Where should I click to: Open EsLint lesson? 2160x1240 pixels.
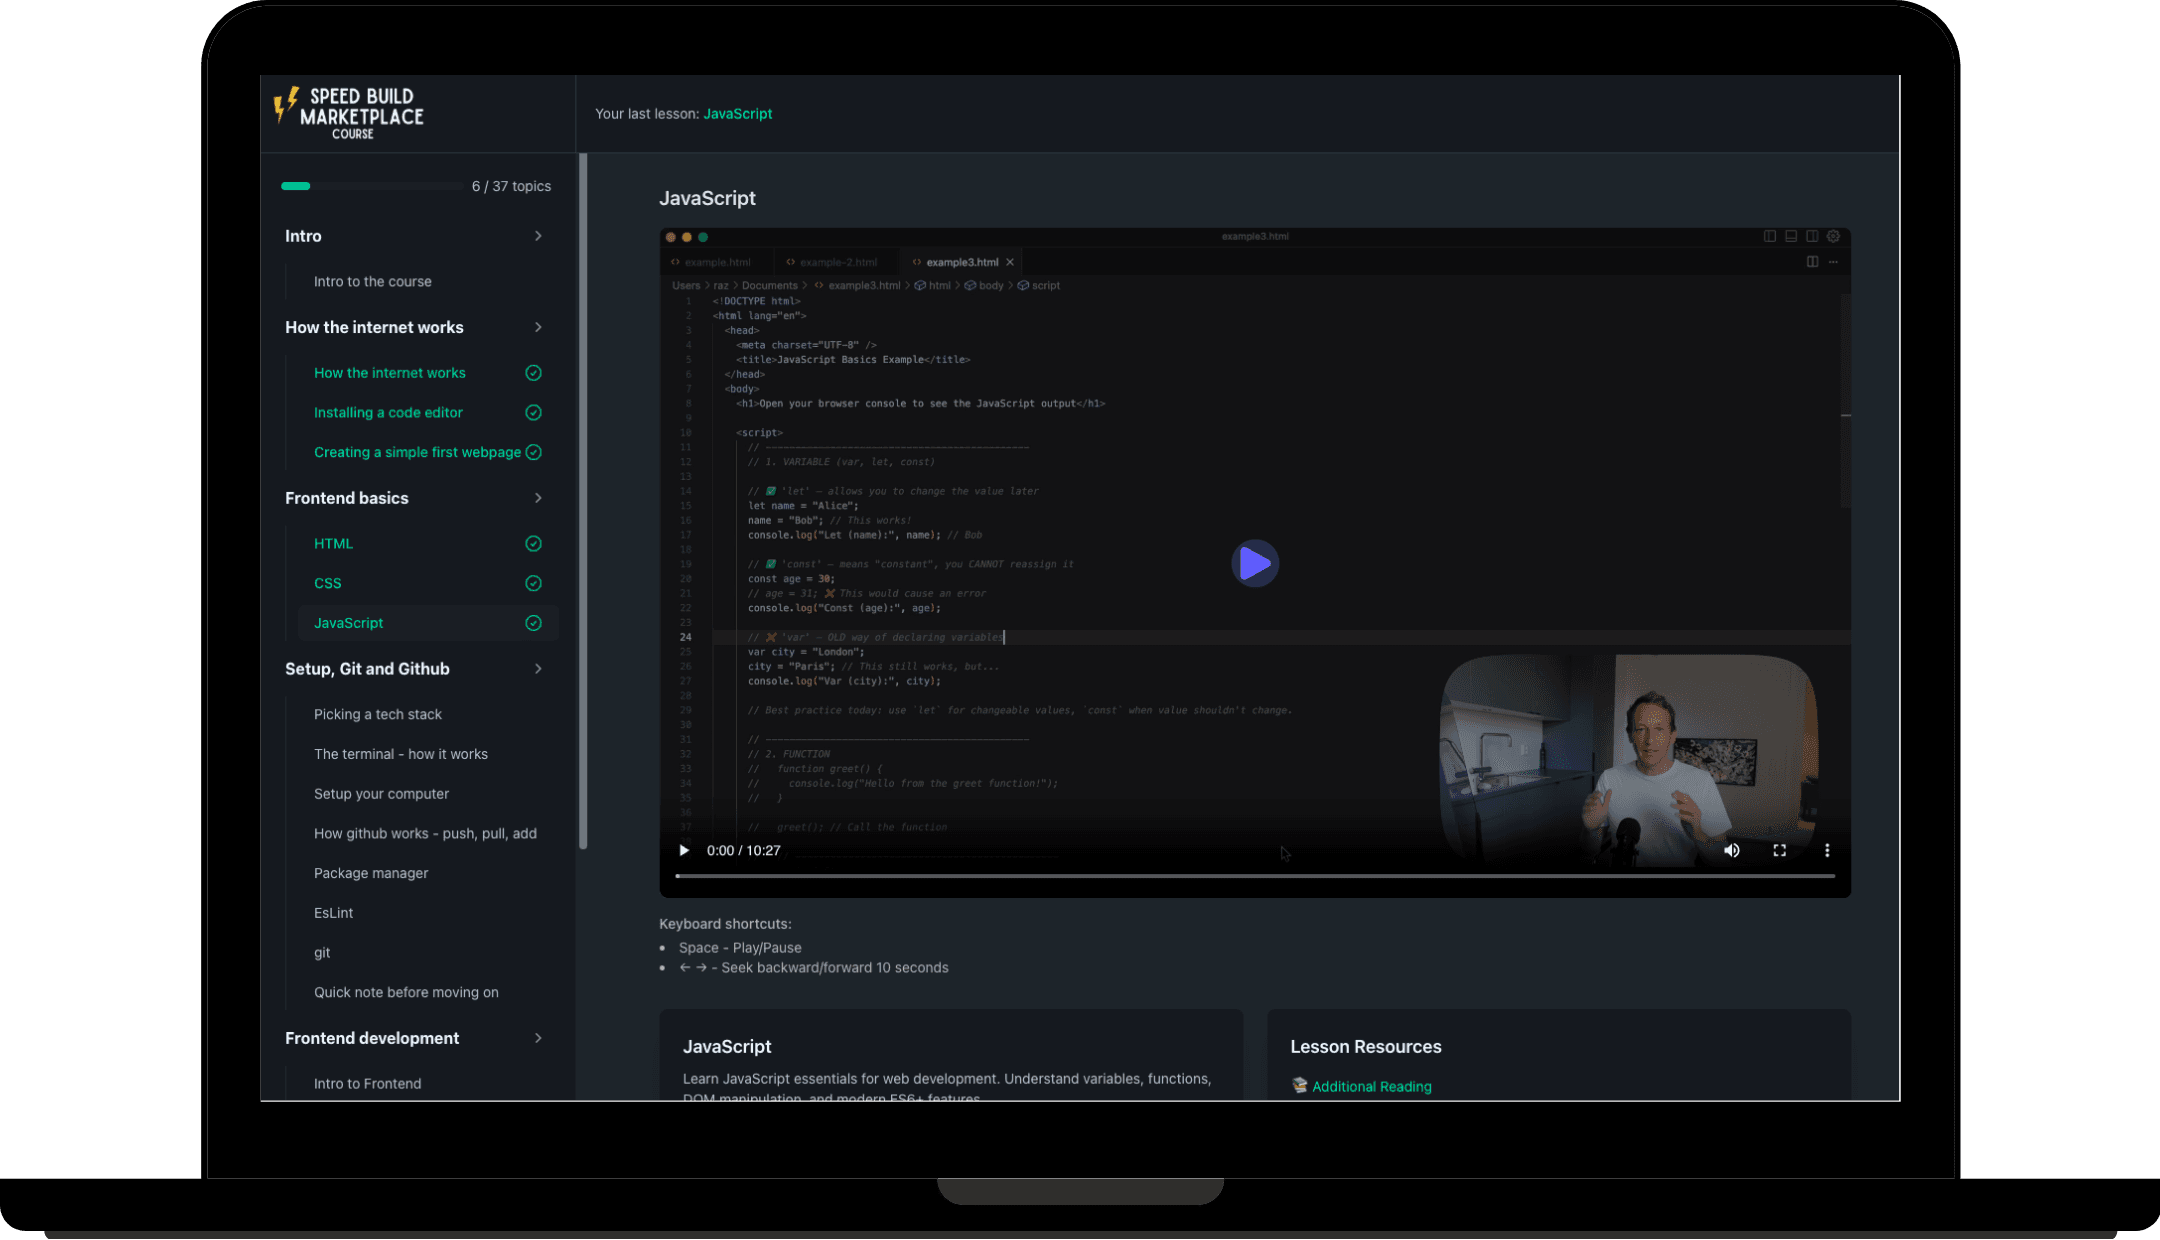(x=333, y=913)
